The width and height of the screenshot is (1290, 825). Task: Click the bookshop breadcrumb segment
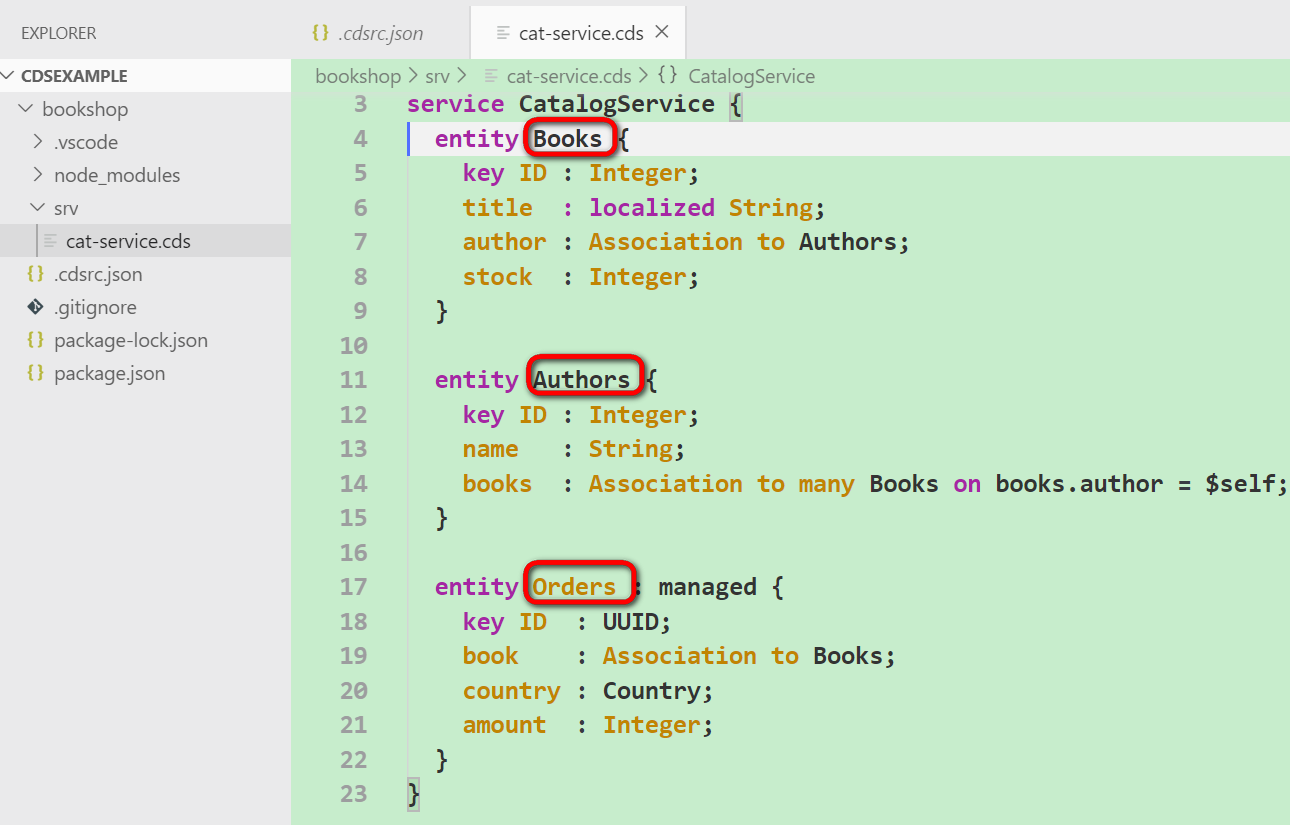pyautogui.click(x=358, y=76)
